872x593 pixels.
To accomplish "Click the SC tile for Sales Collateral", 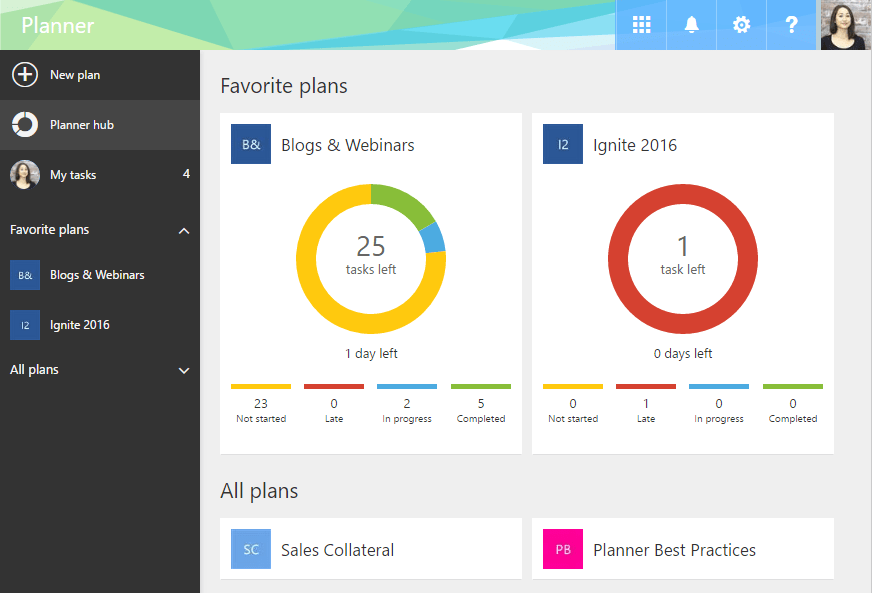I will 251,549.
